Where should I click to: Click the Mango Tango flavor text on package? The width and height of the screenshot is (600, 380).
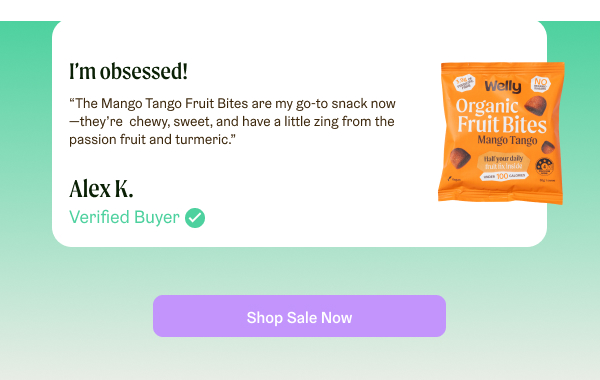pos(507,140)
